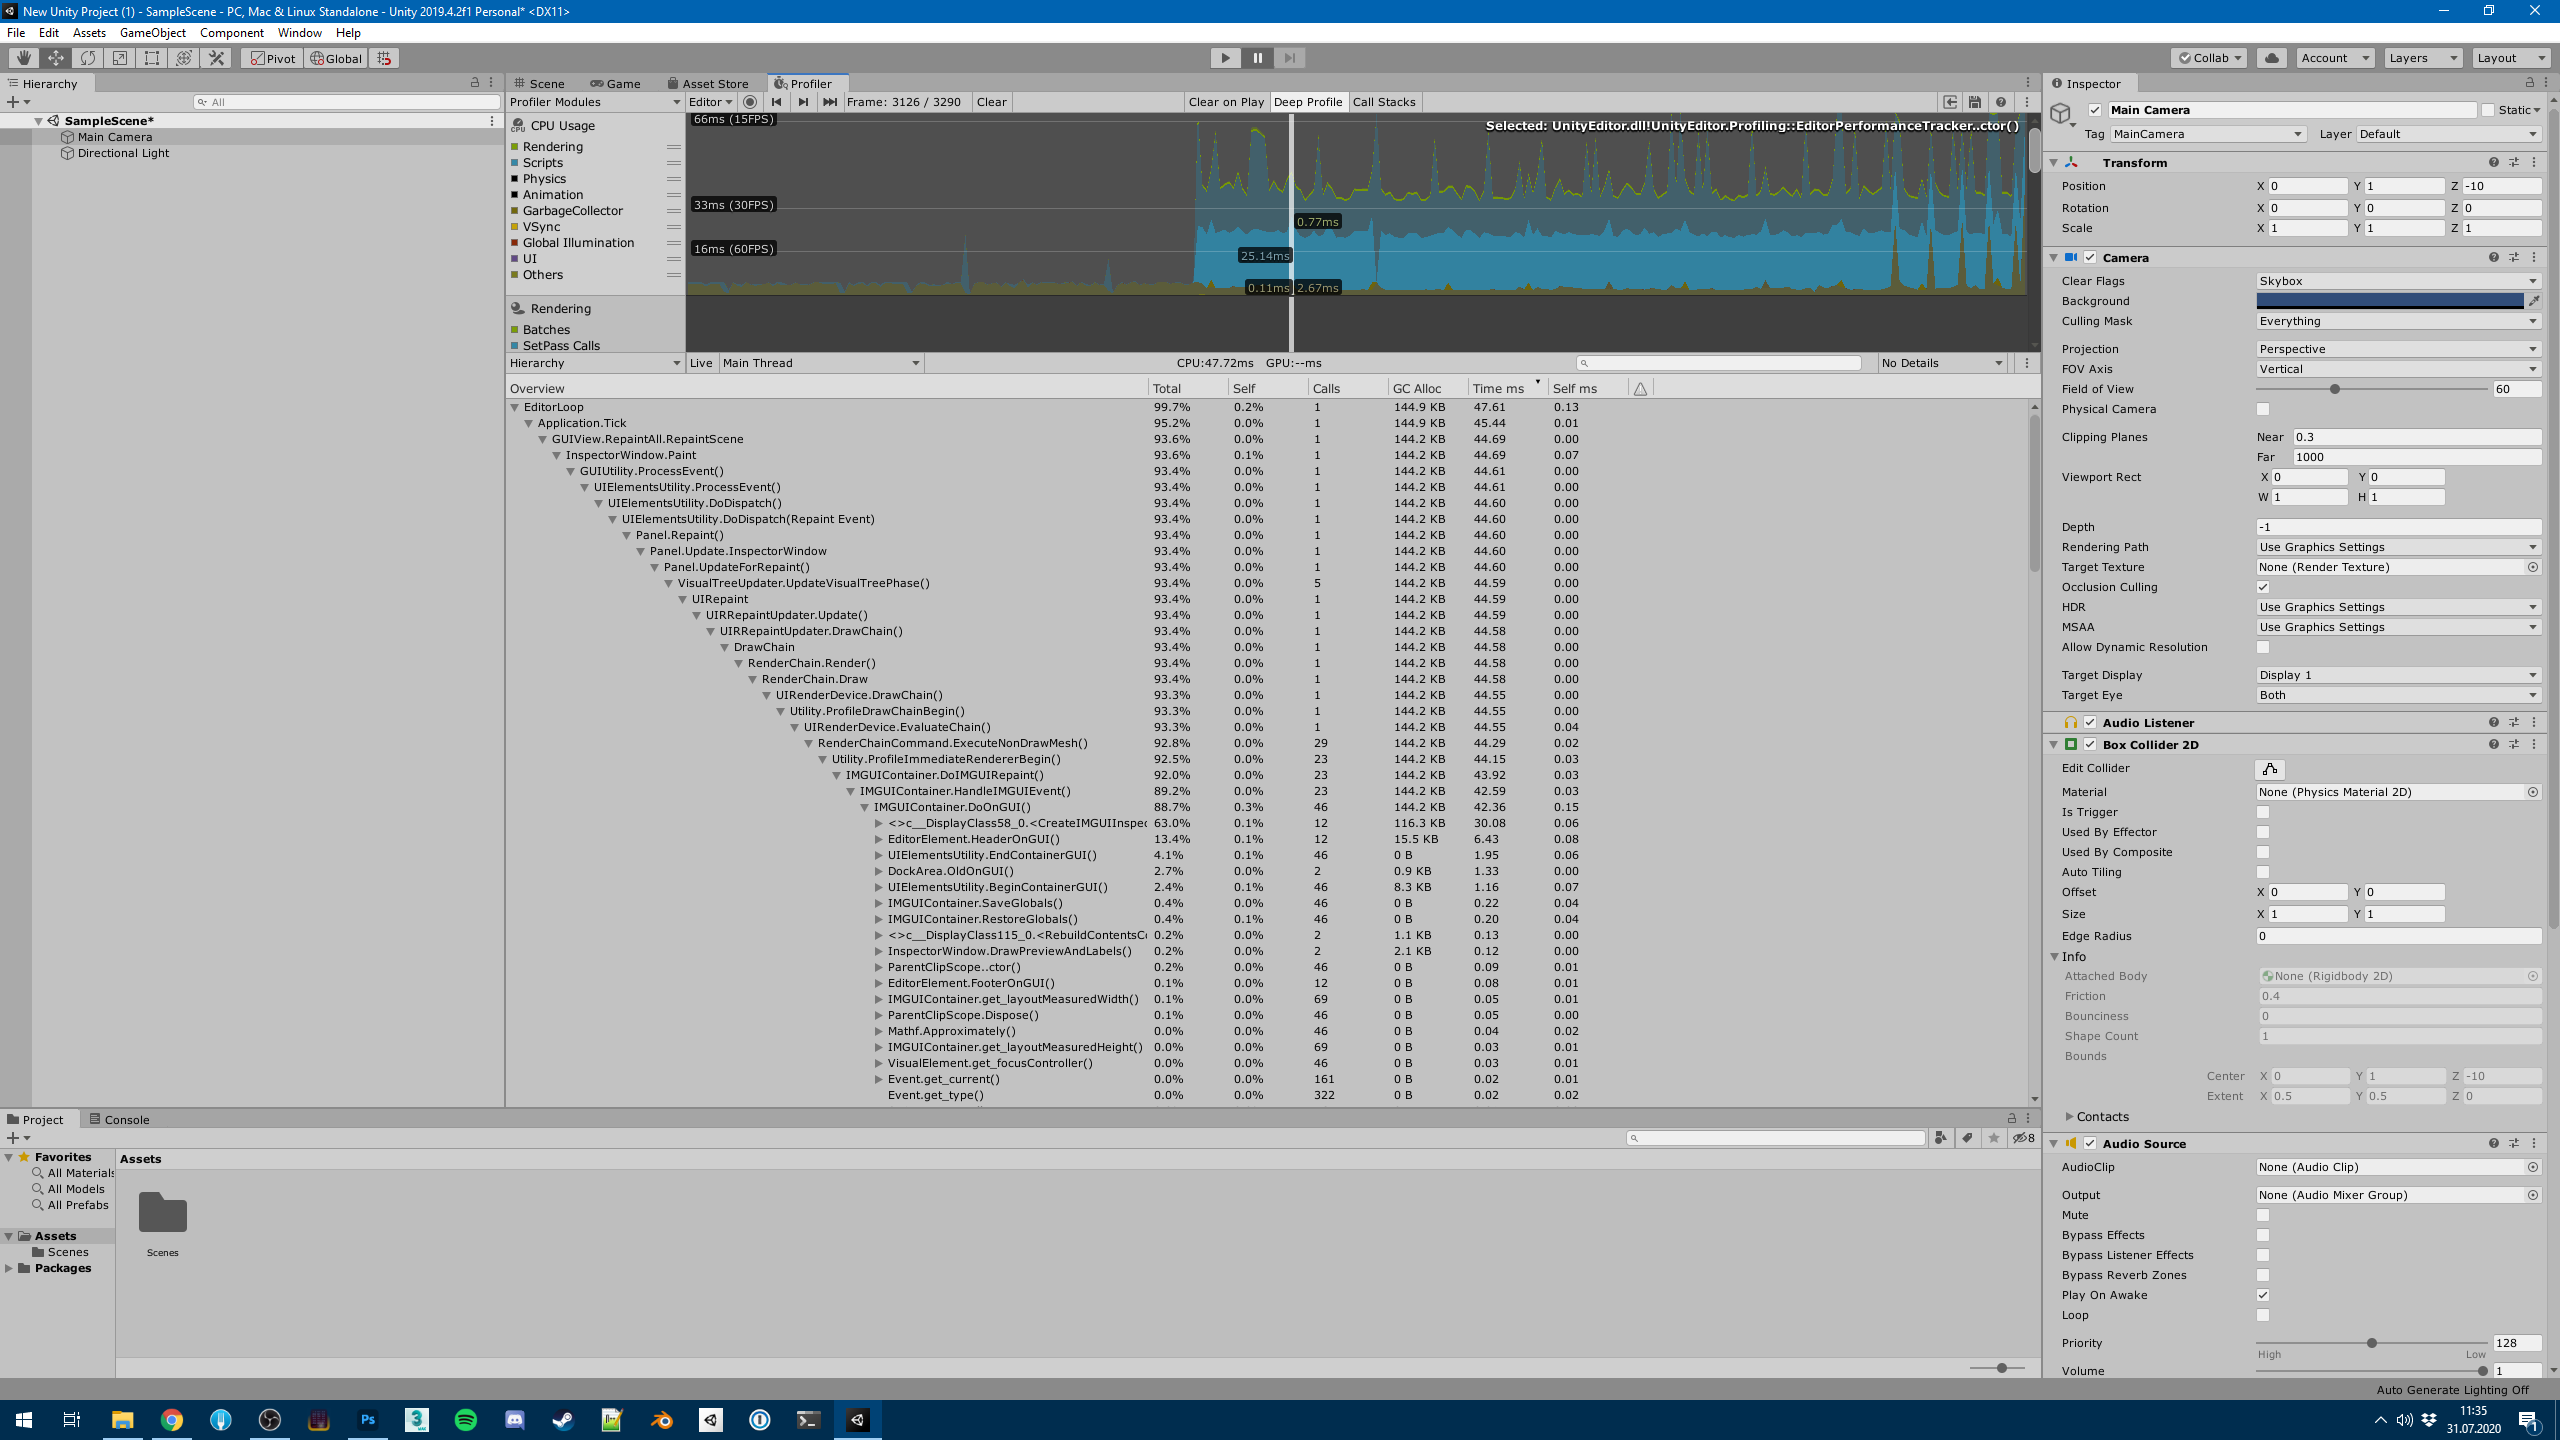The width and height of the screenshot is (2560, 1440).
Task: Select the Rotate tool
Action: pyautogui.click(x=88, y=58)
